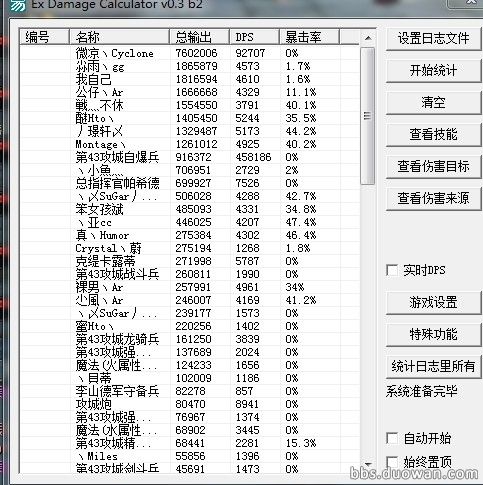Select row 丶小鱼灬
The image size is (483, 485).
click(190, 170)
